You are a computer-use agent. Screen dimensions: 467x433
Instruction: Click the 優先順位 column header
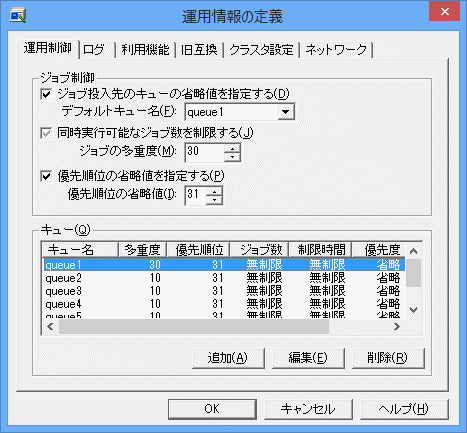pyautogui.click(x=199, y=250)
